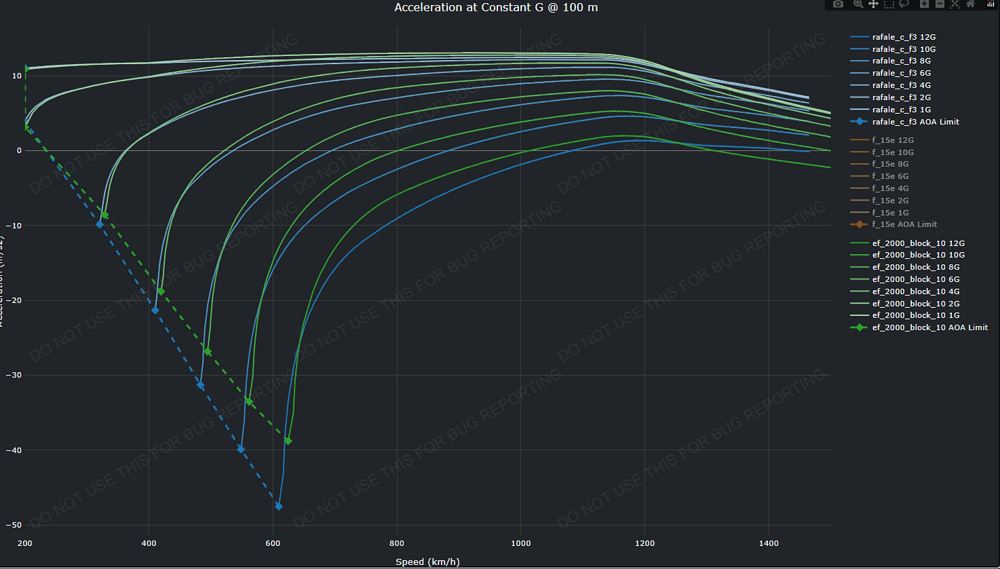
Task: Click the y-axis tick label −50
Action: [13, 526]
